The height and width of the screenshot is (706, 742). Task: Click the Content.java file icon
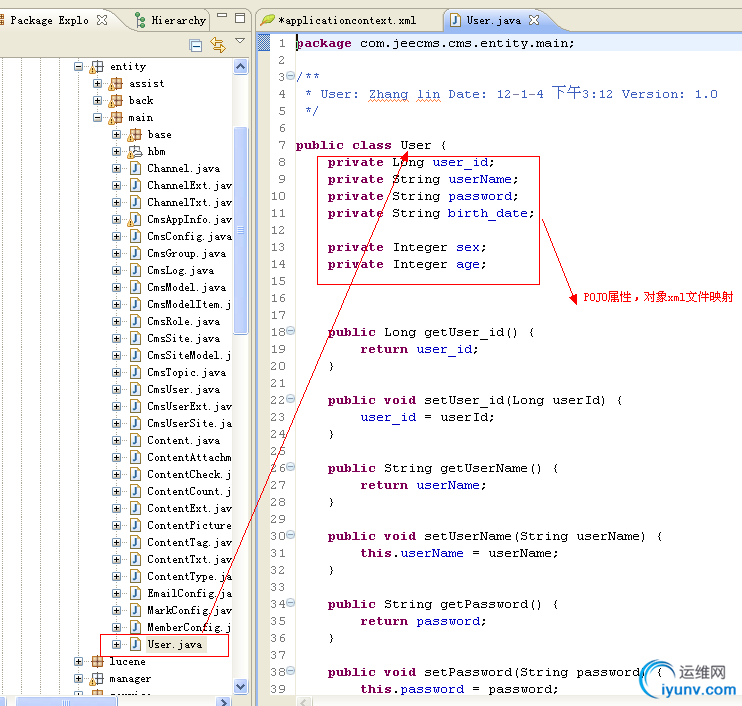click(x=135, y=441)
